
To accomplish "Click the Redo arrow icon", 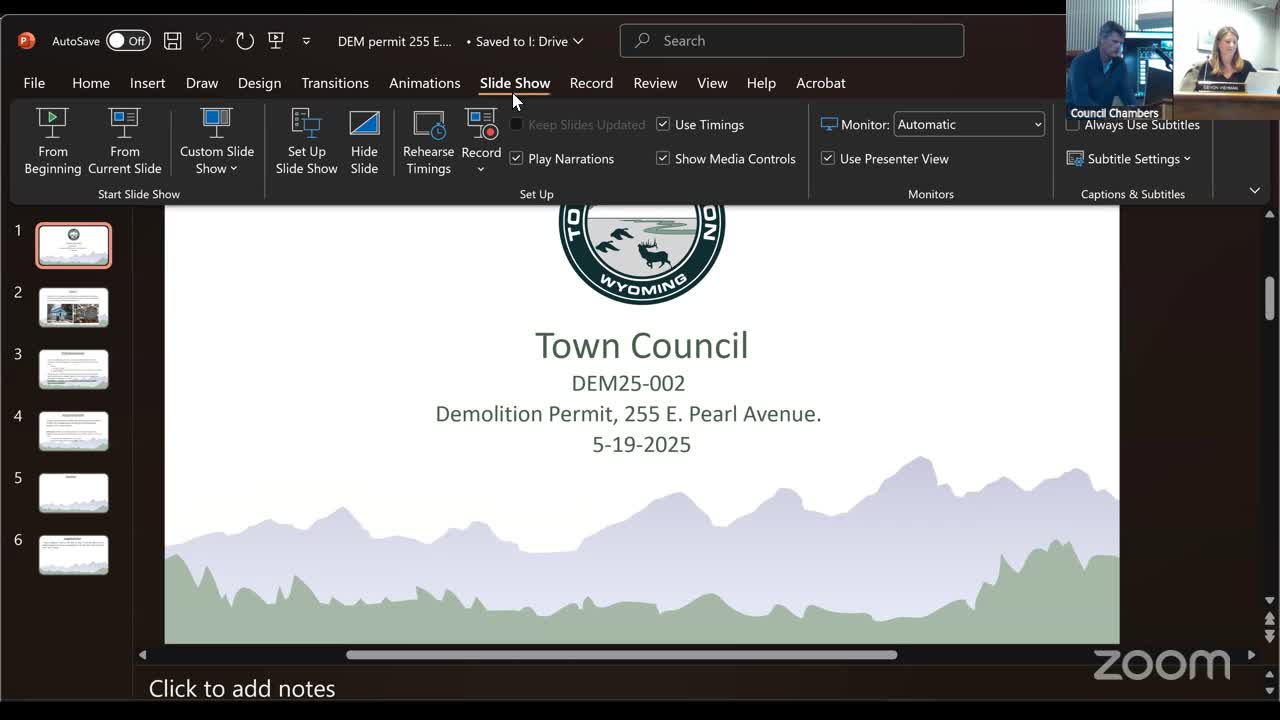I will pyautogui.click(x=245, y=41).
